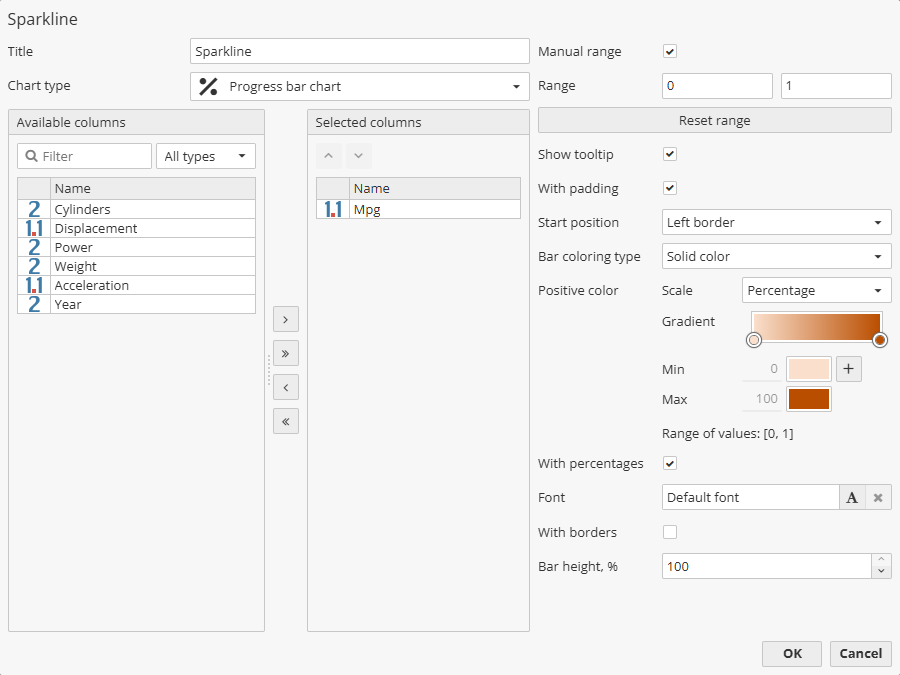Remove all columns with double left arrow
Image resolution: width=900 pixels, height=675 pixels.
(x=286, y=422)
